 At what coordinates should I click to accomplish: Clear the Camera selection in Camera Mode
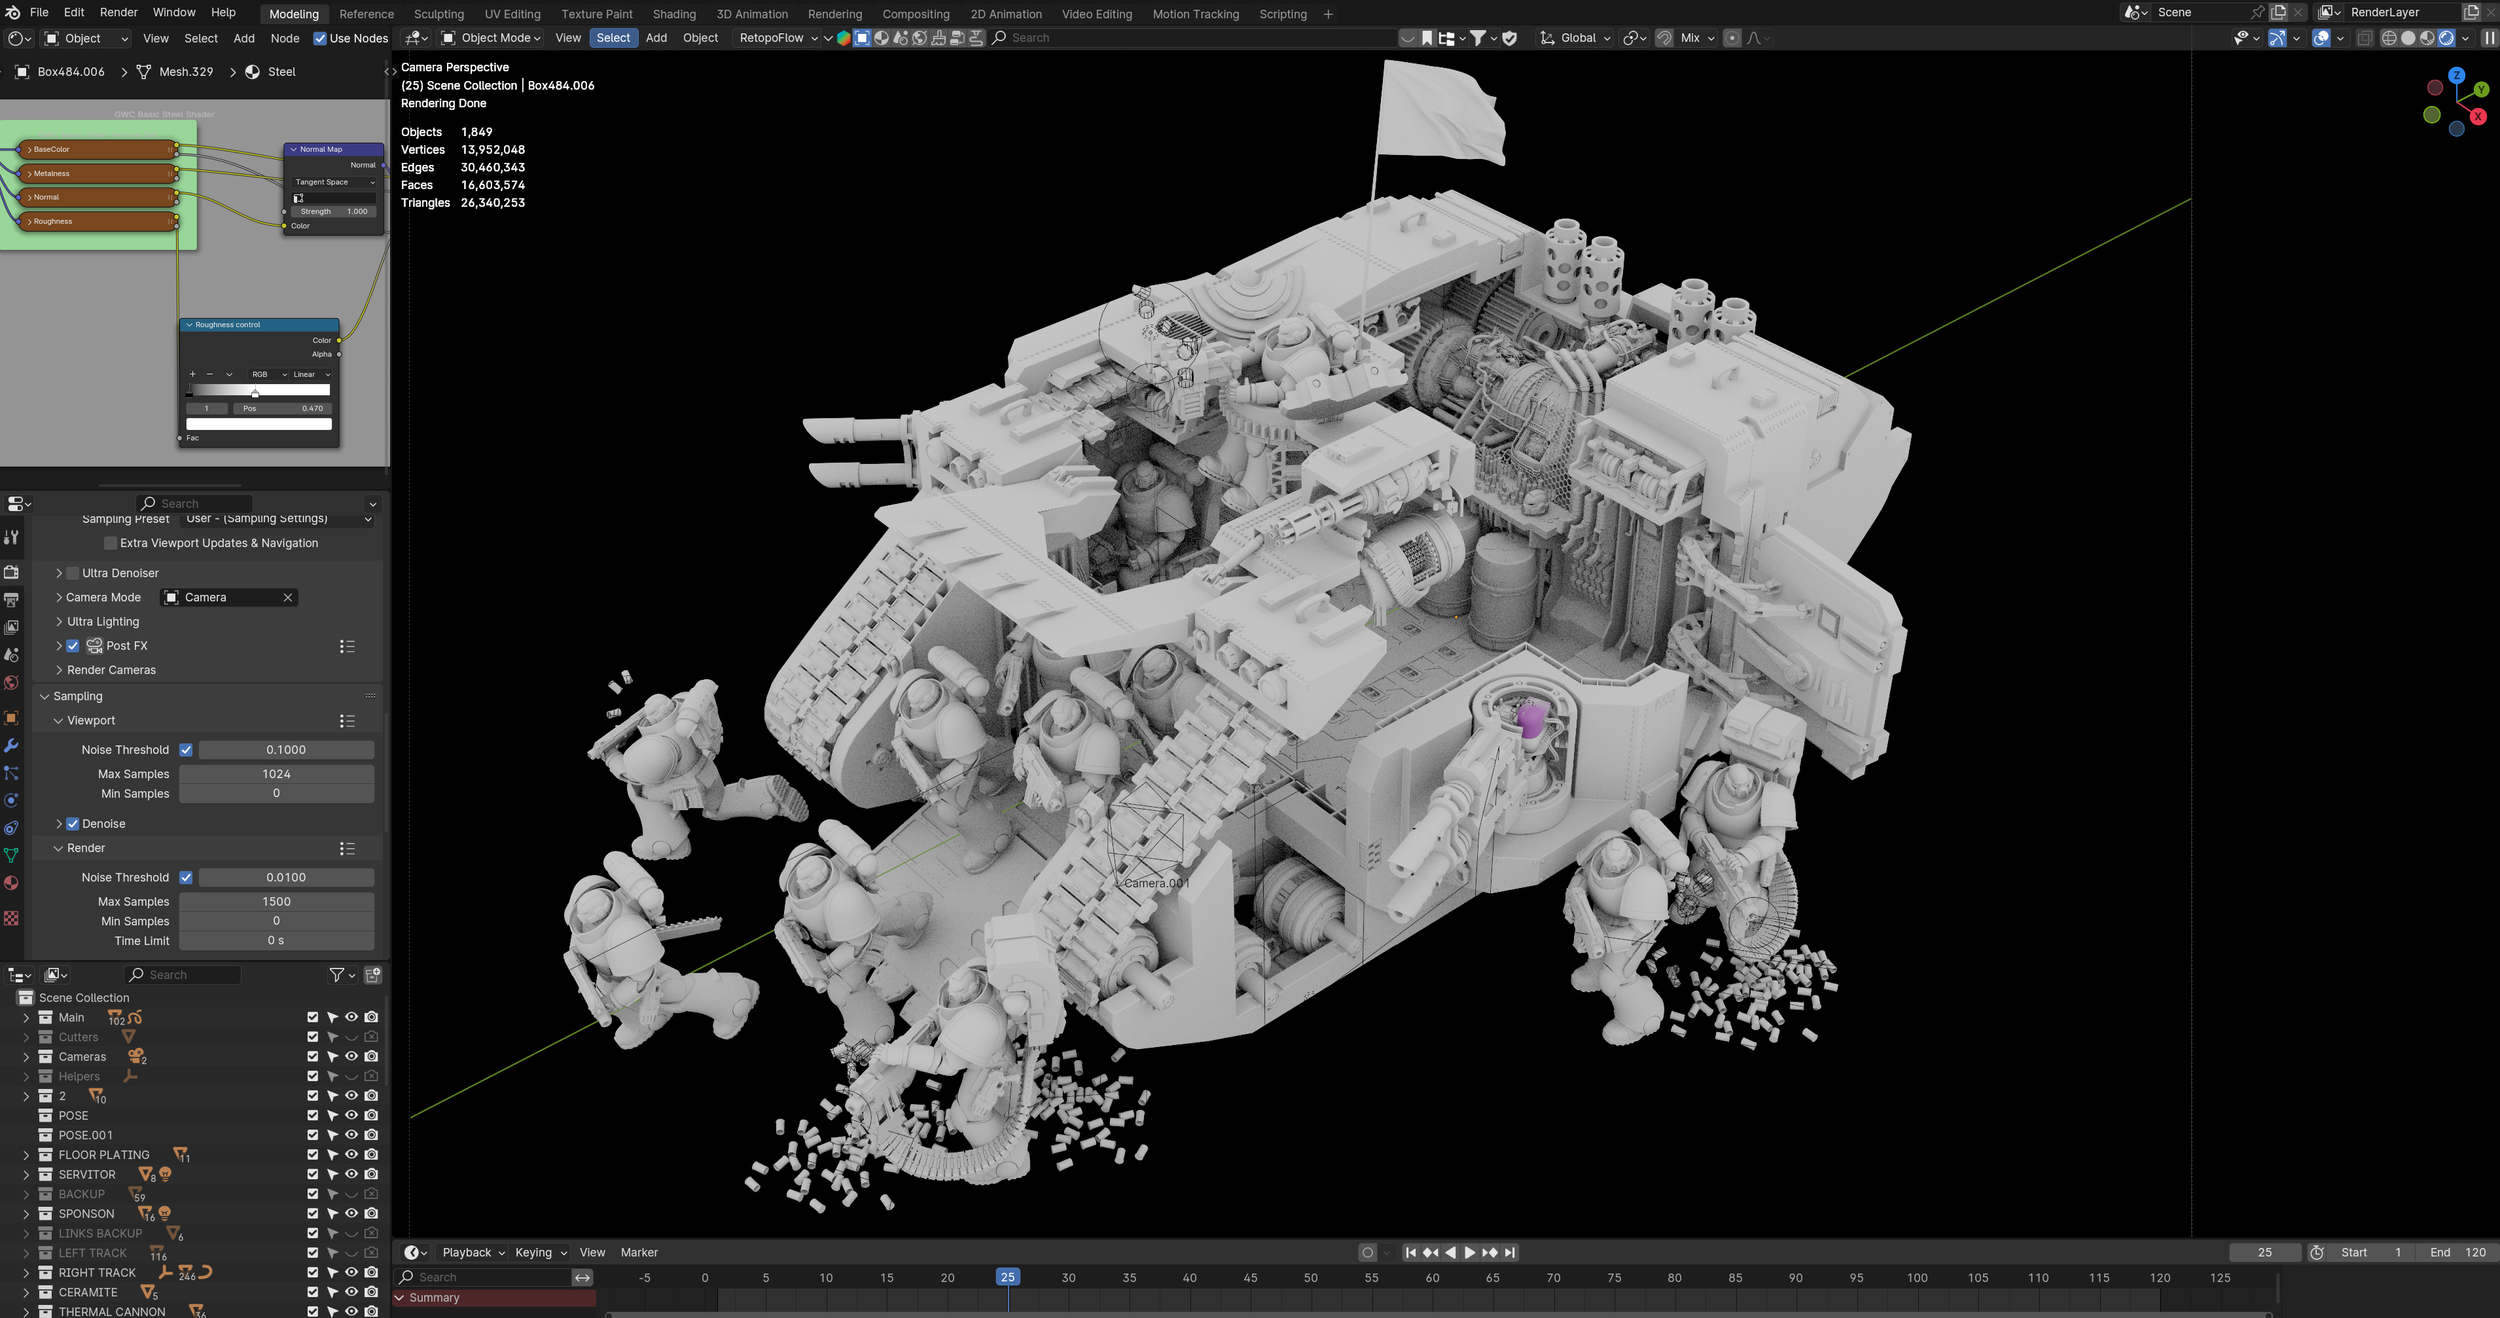[x=288, y=598]
